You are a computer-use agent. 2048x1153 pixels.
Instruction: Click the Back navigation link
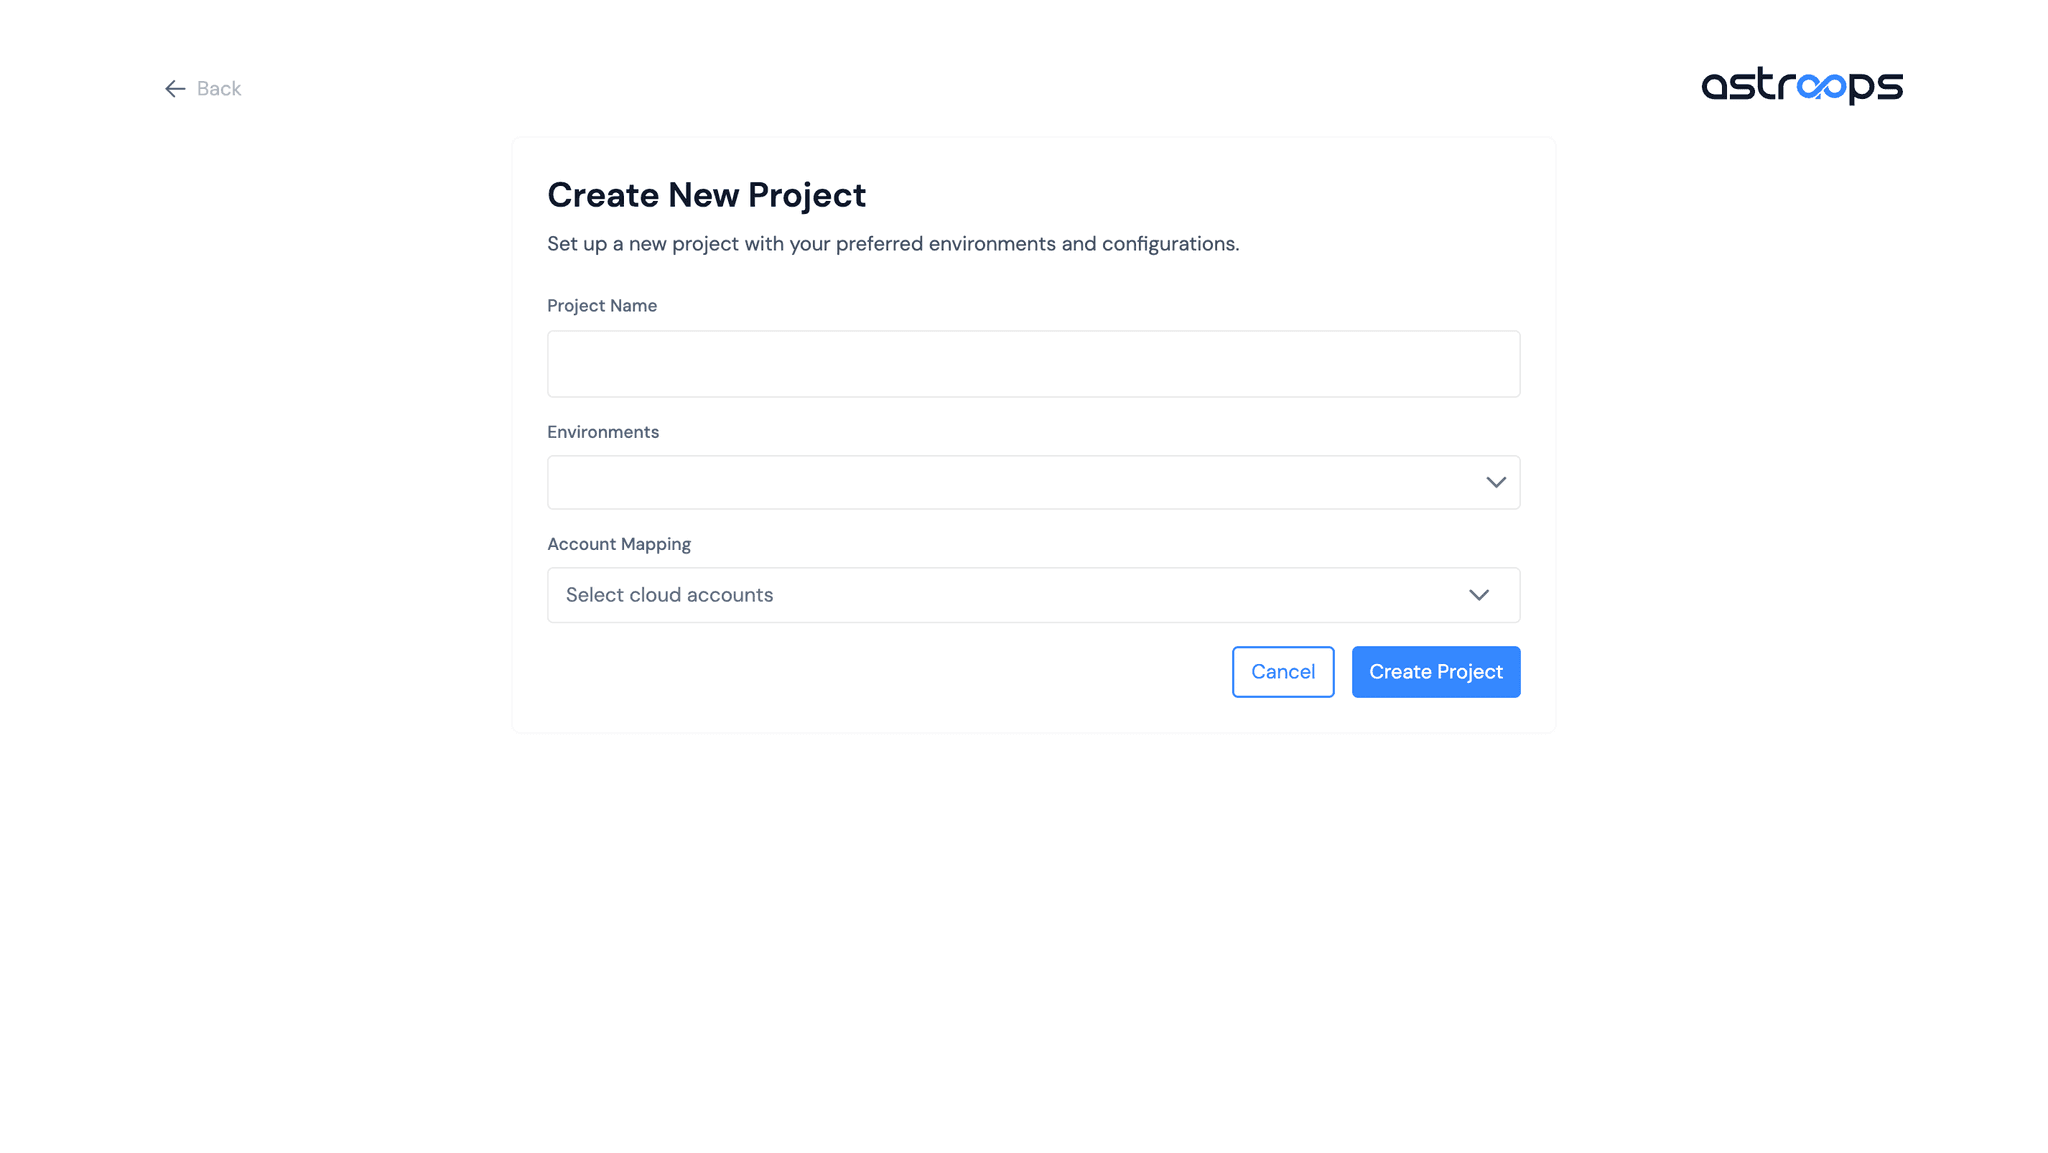click(219, 89)
